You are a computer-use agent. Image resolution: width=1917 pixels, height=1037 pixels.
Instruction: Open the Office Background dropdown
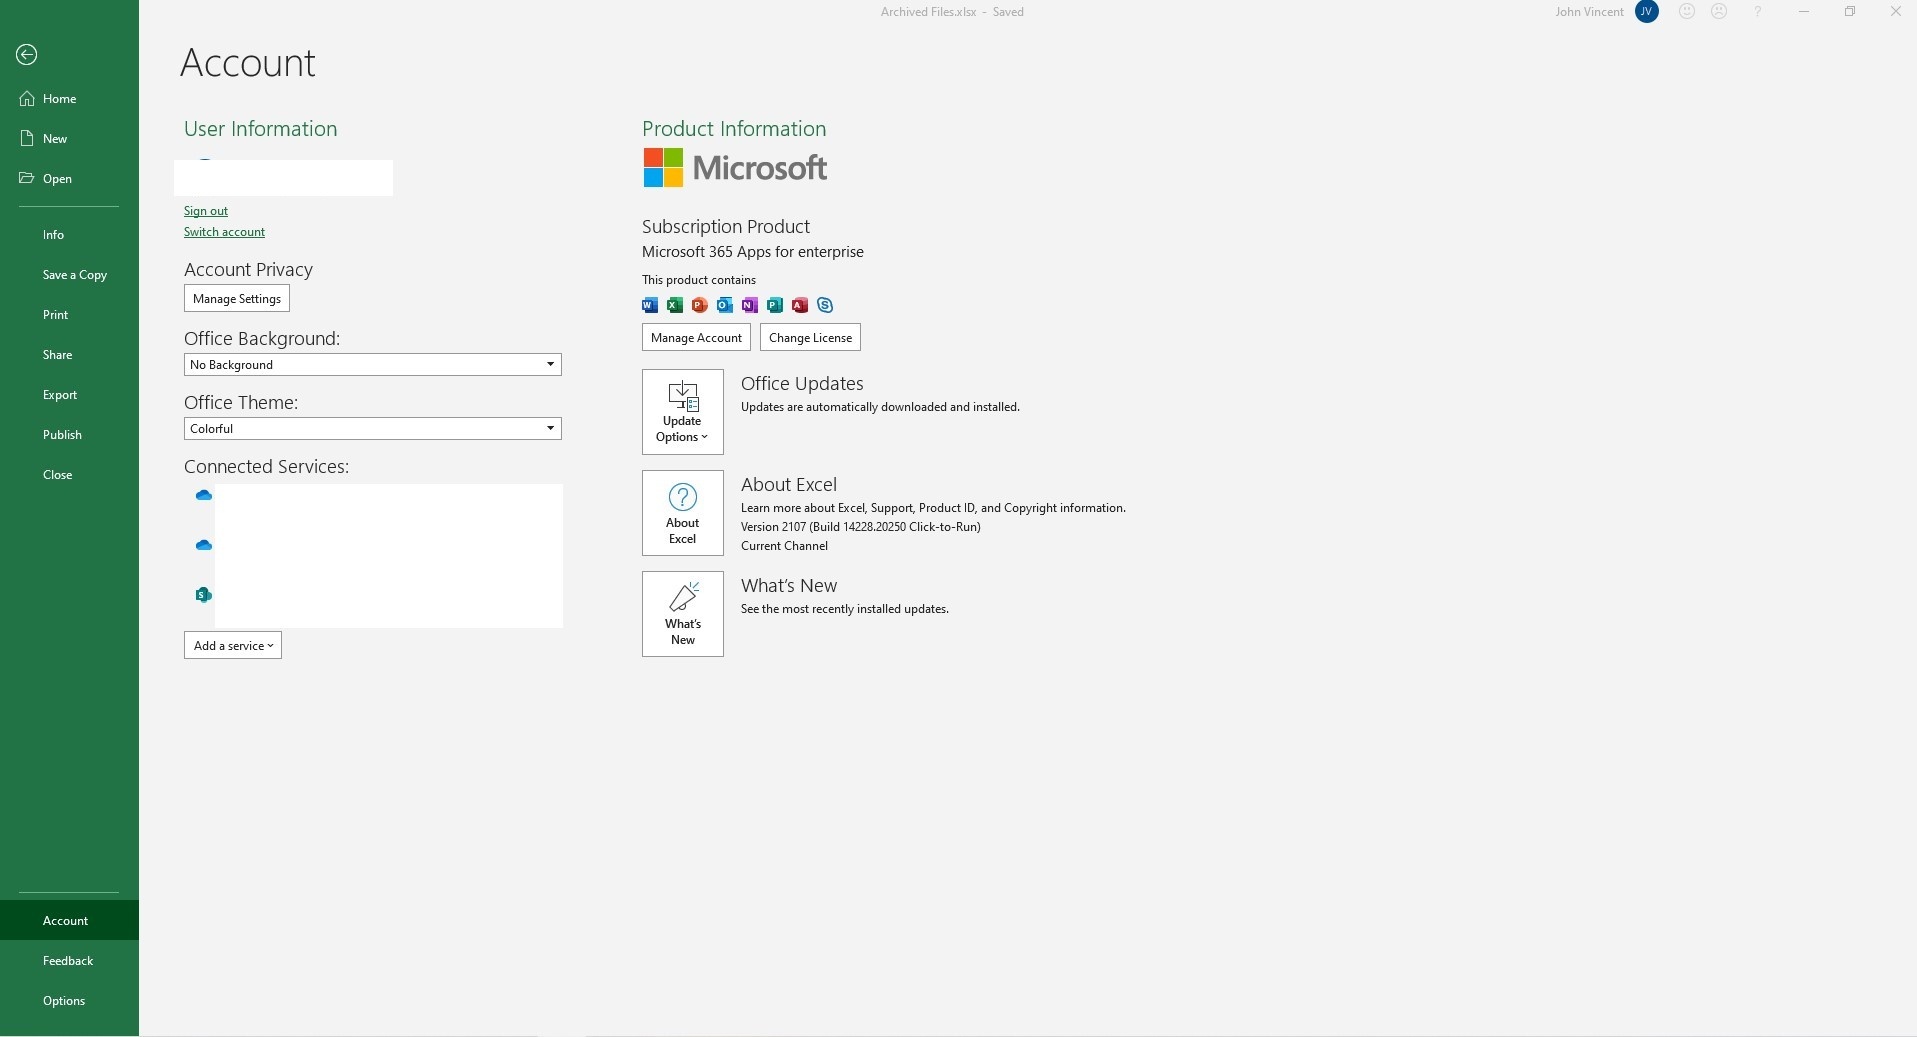[373, 365]
